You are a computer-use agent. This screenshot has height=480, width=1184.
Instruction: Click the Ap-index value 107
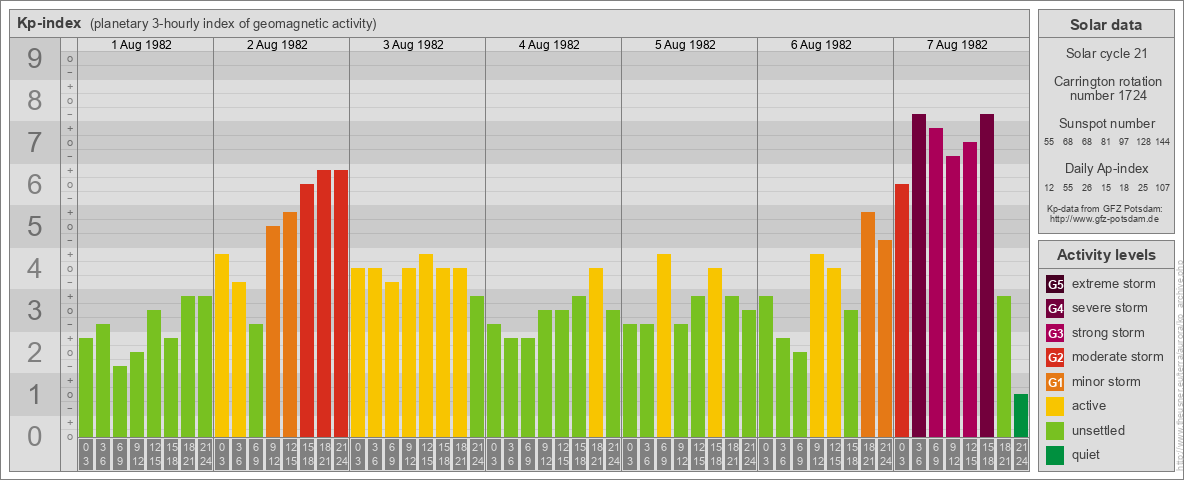[1163, 187]
